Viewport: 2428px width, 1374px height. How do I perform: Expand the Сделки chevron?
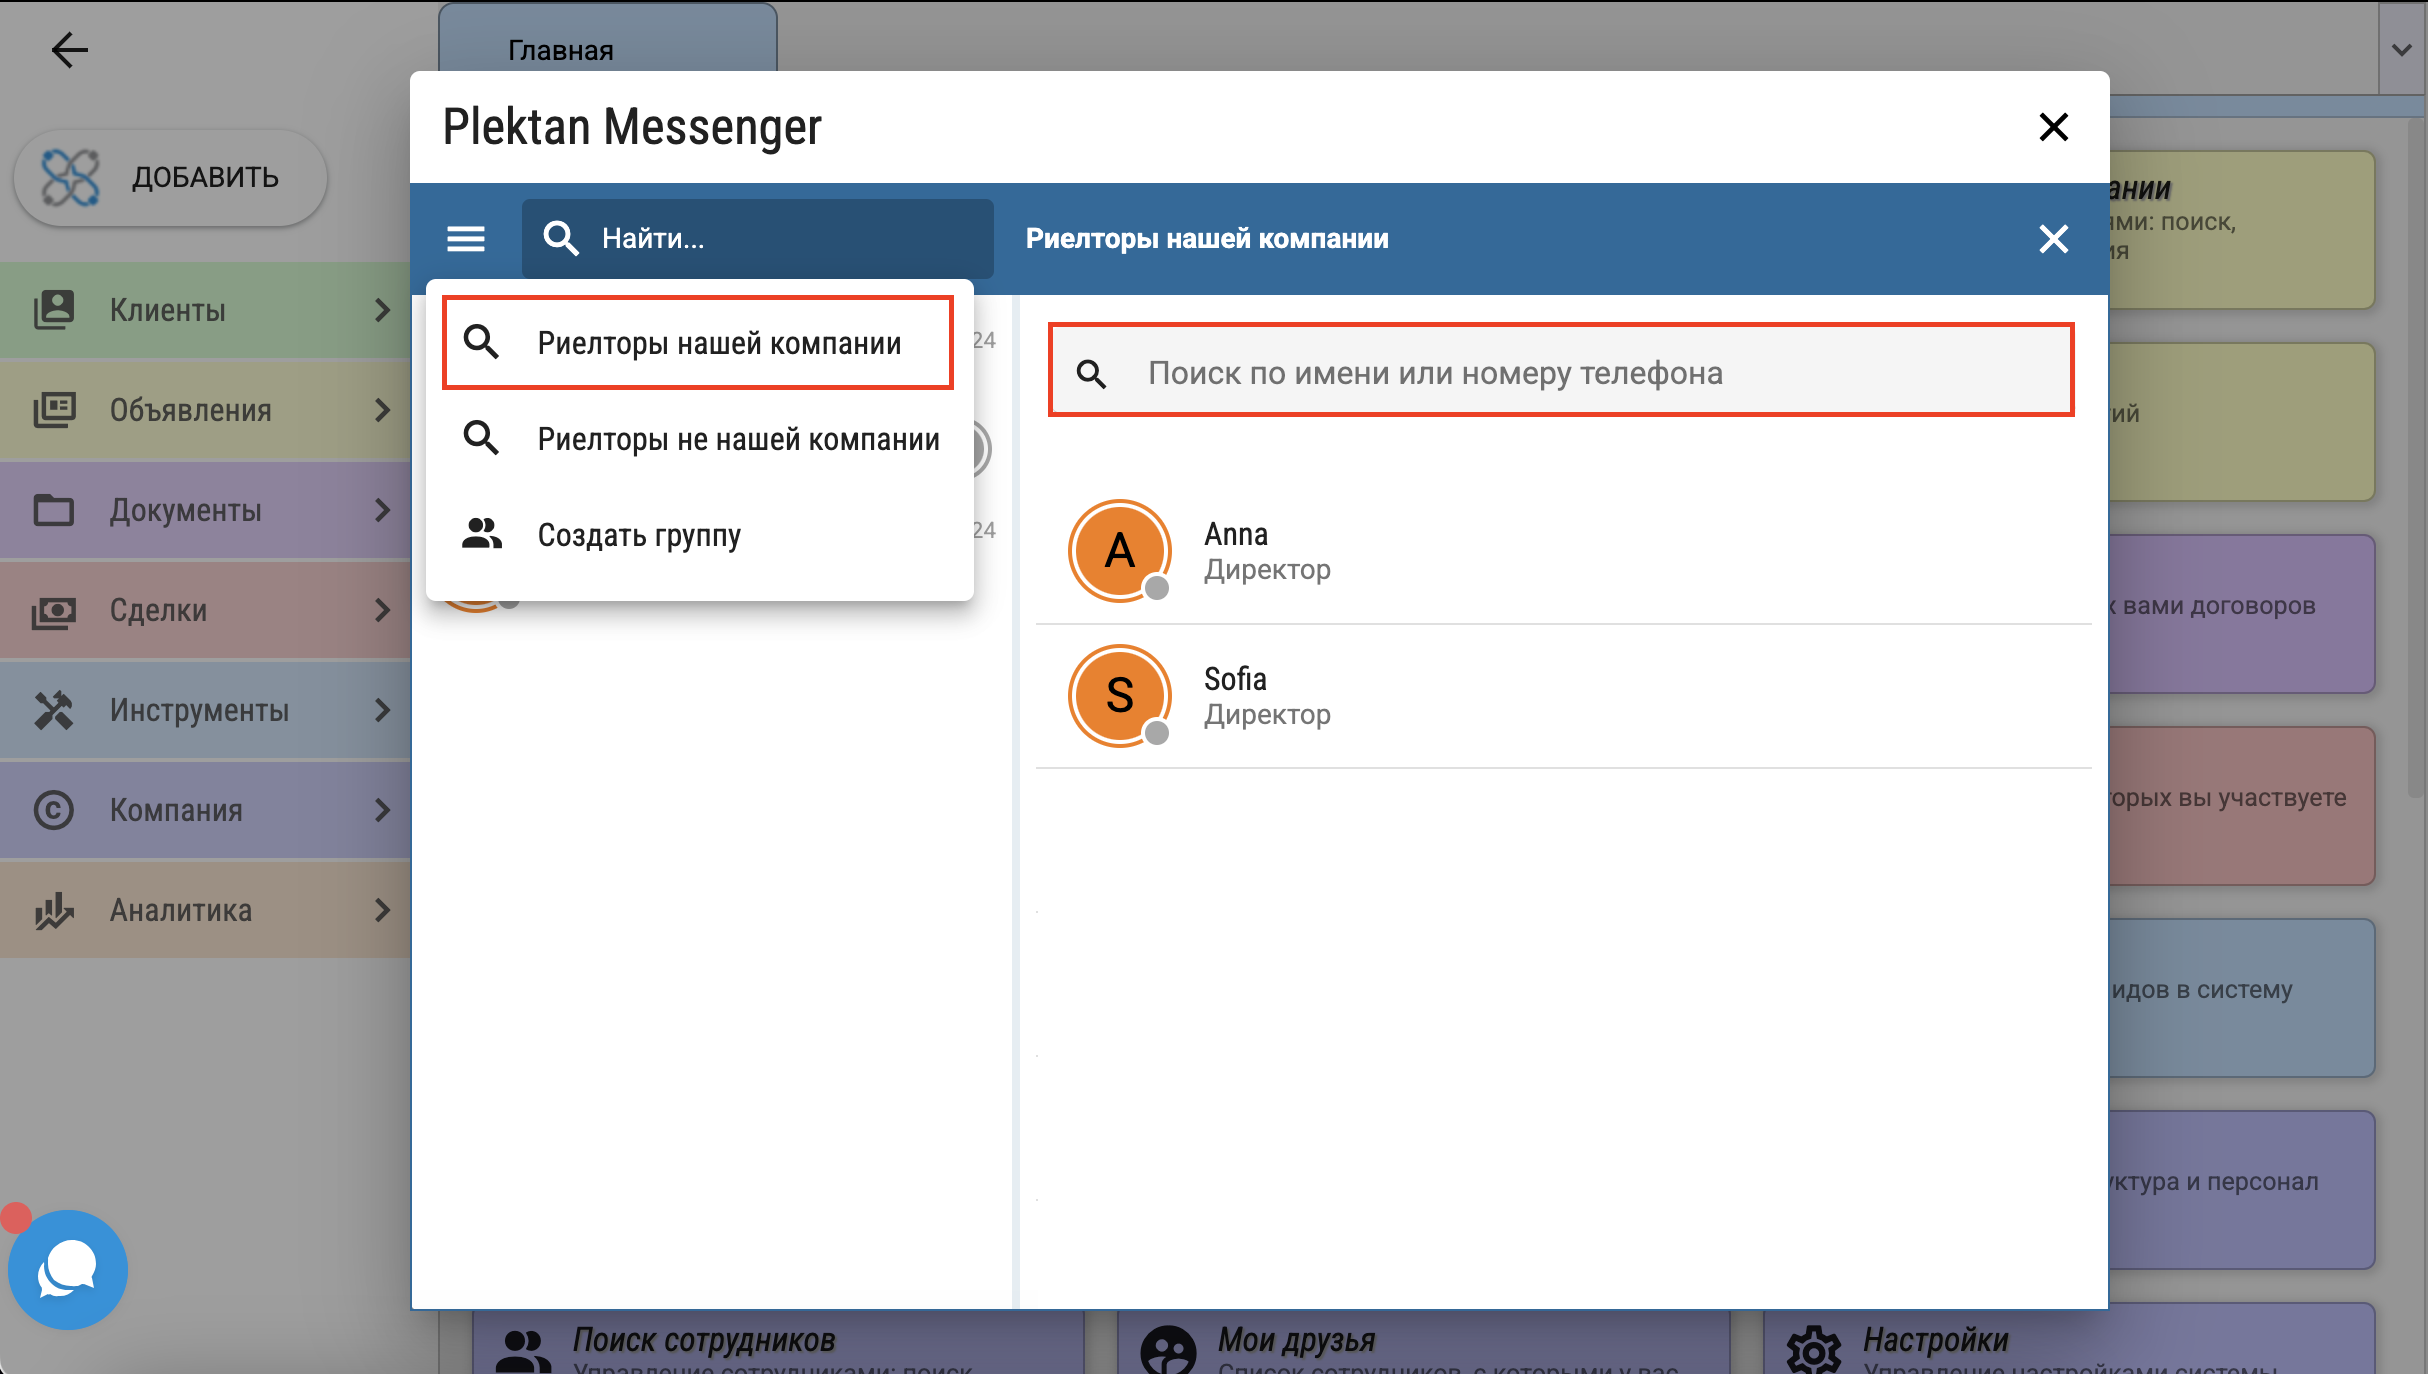point(382,610)
